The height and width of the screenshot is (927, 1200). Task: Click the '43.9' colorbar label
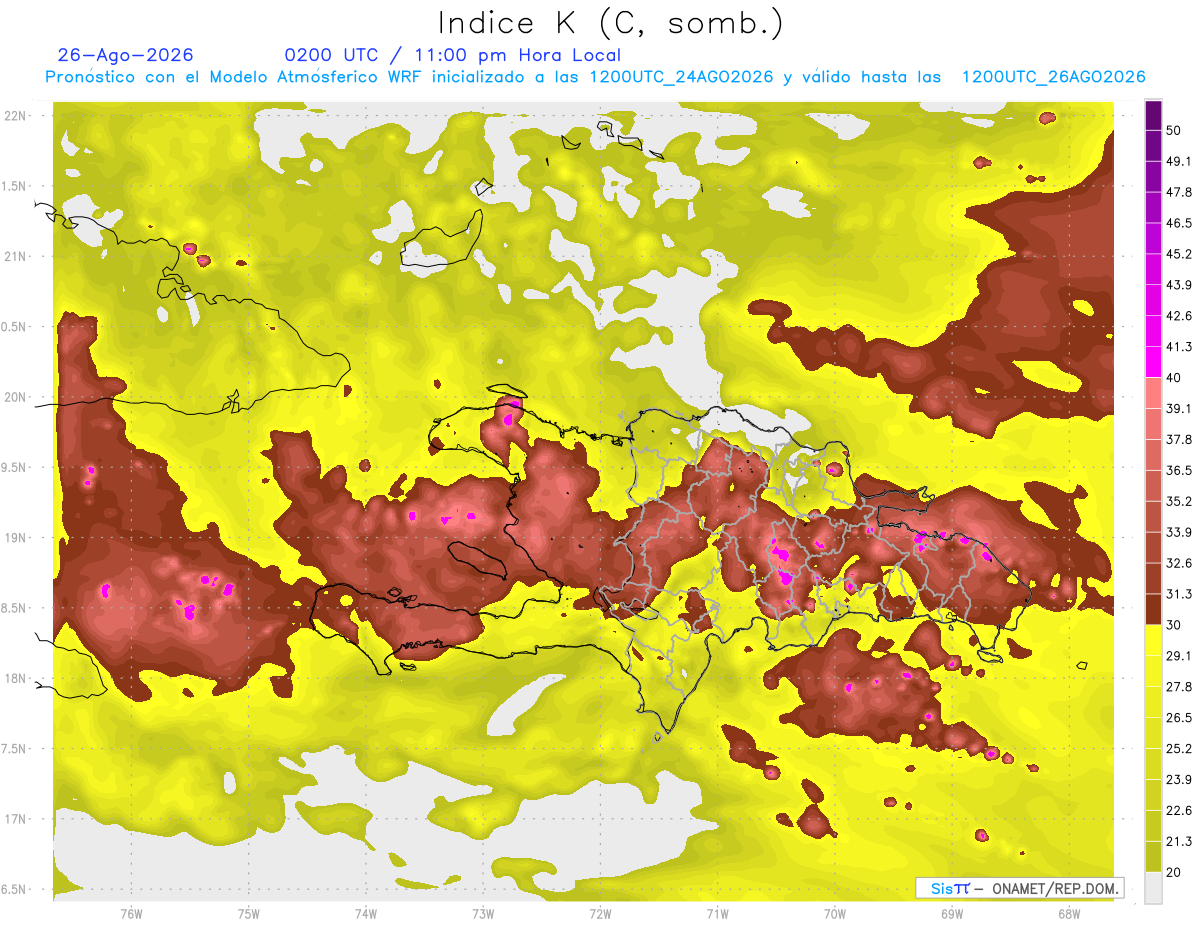(x=1179, y=285)
